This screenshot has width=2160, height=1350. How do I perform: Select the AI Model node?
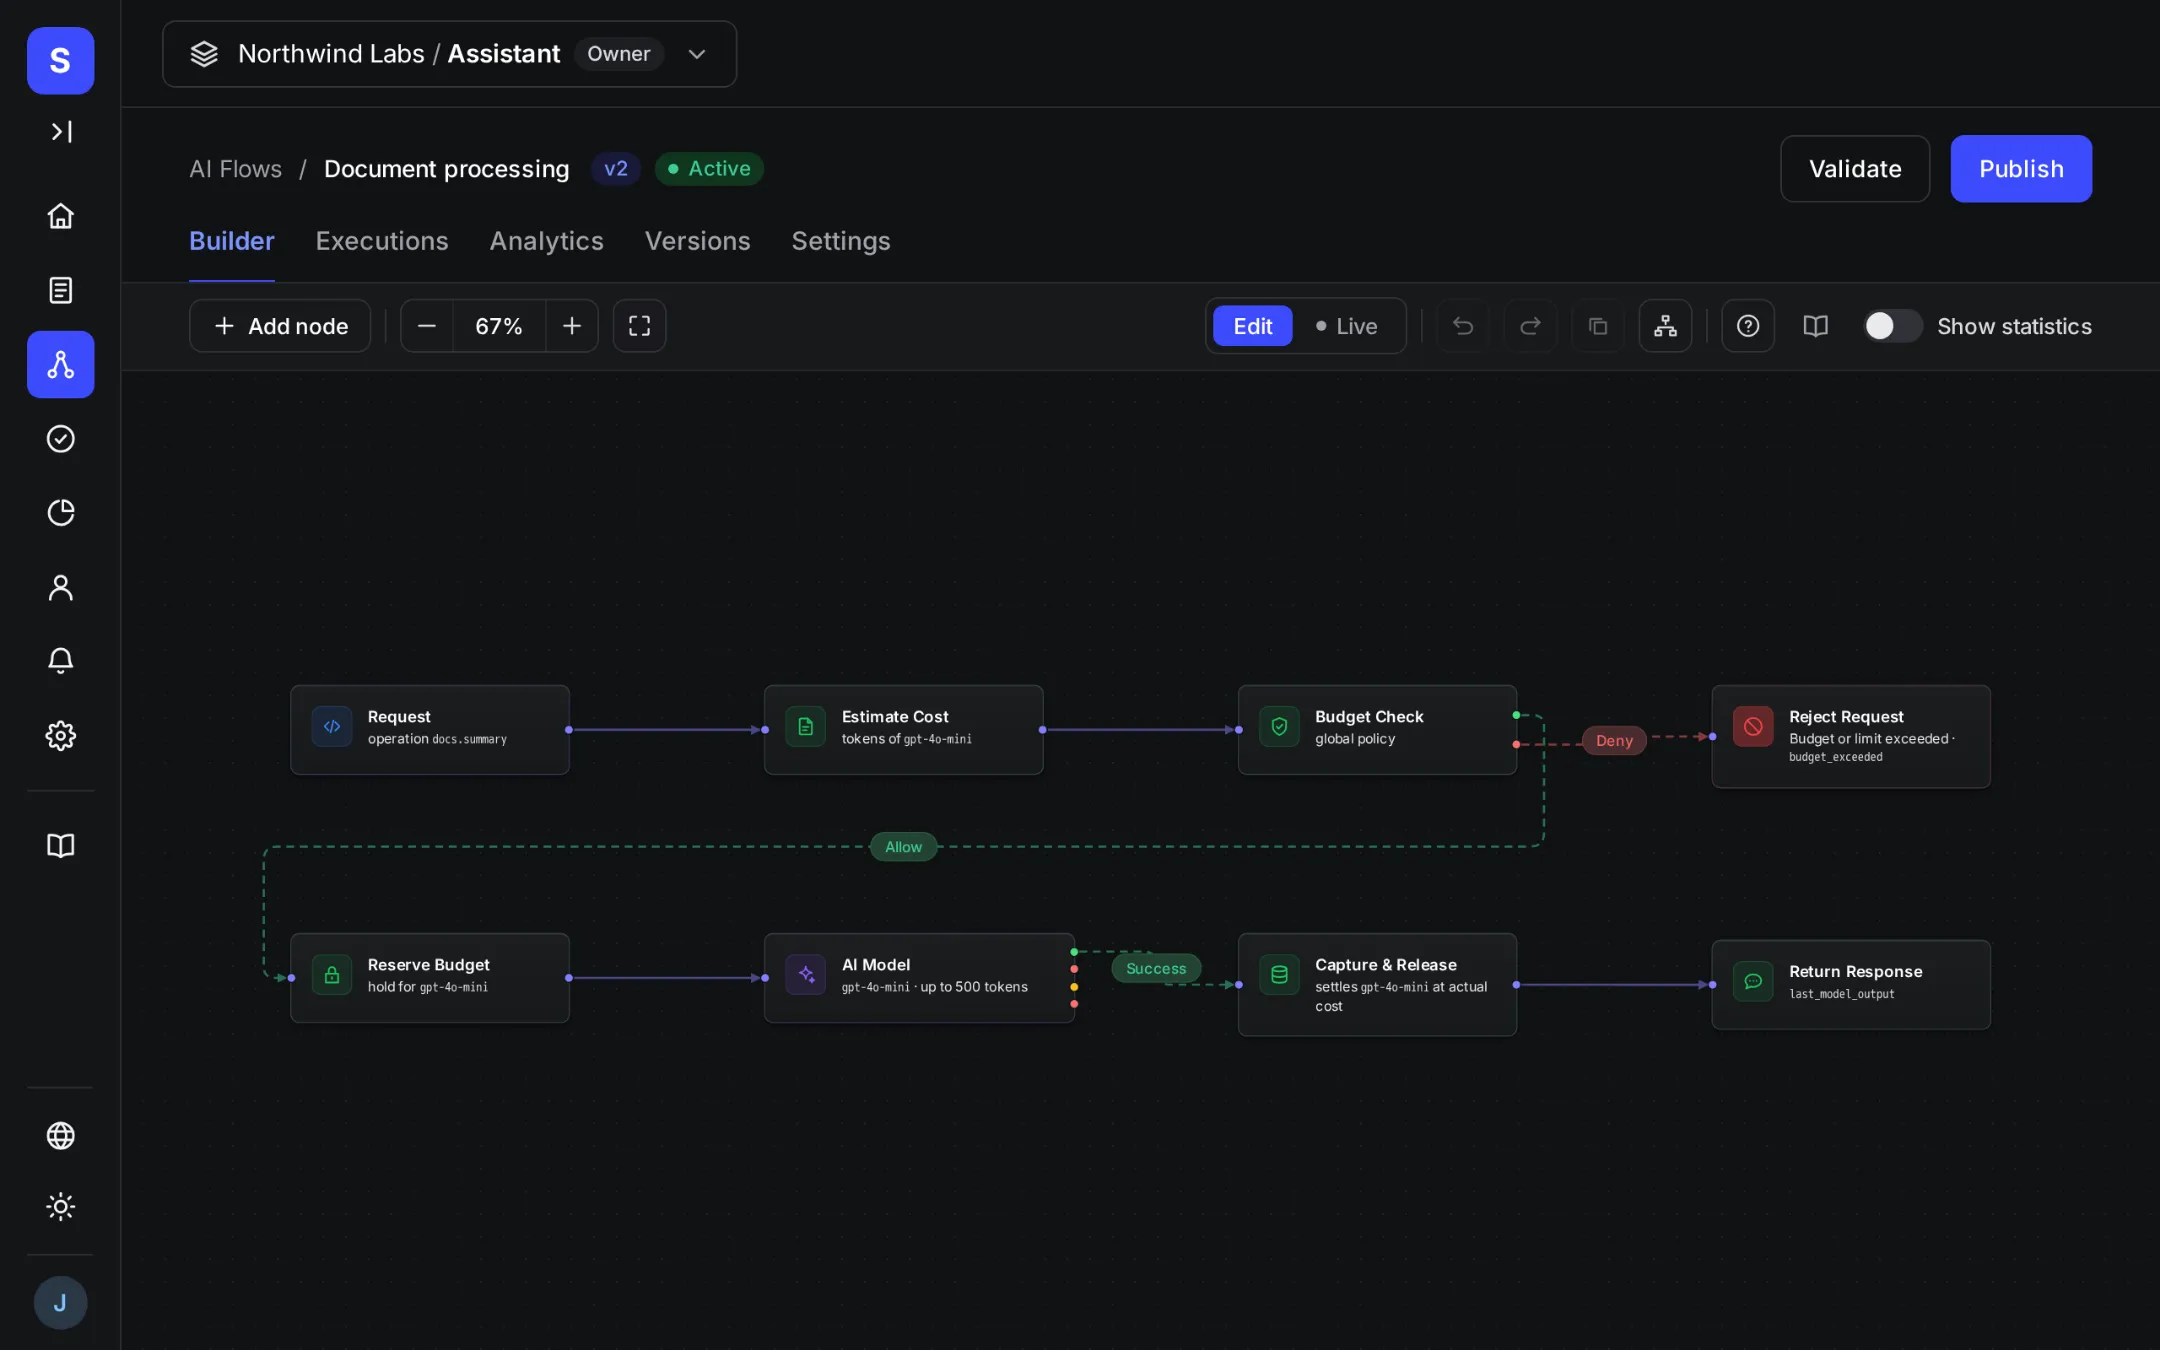(x=919, y=977)
